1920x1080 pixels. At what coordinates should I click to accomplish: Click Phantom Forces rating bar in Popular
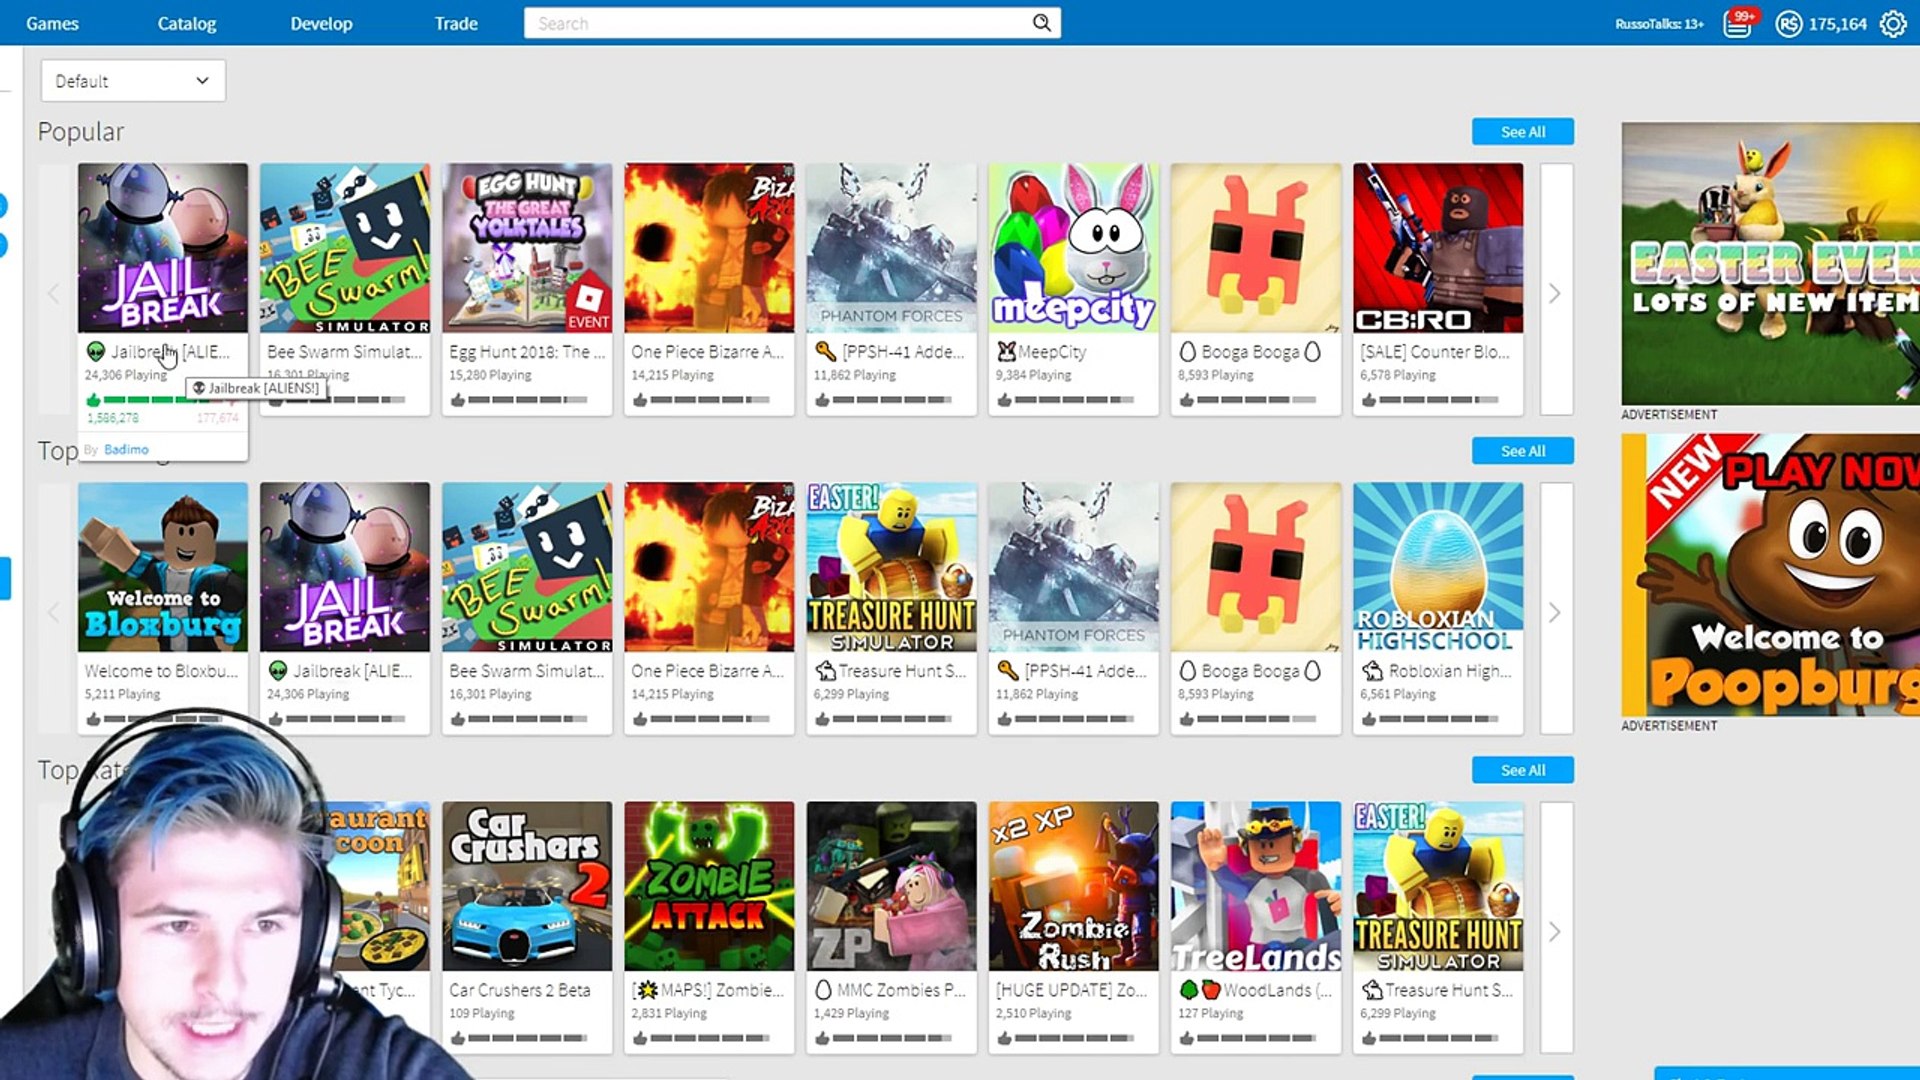click(x=890, y=400)
